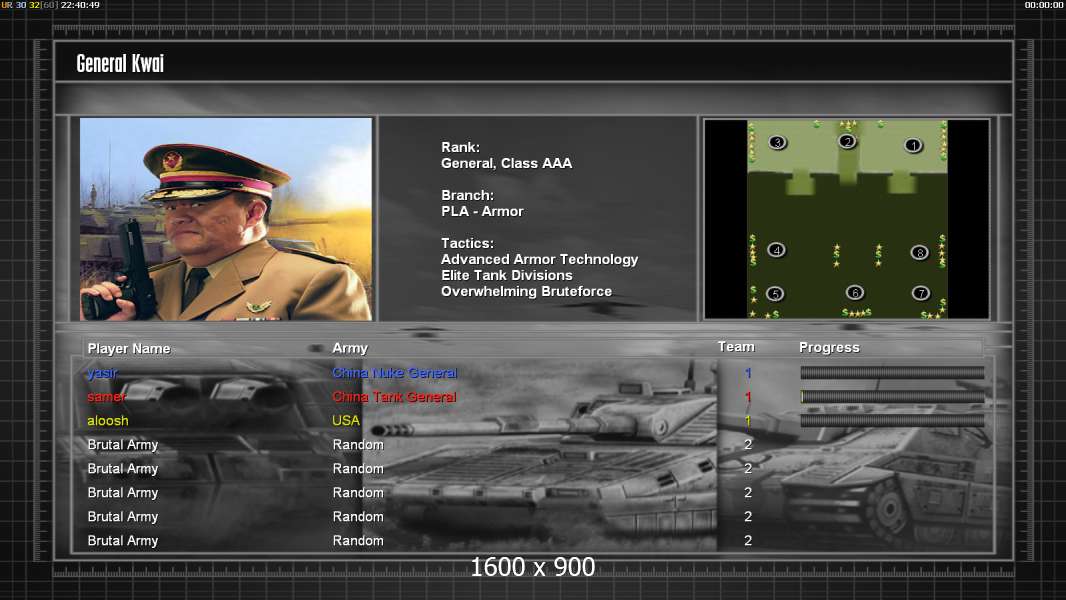Click General, Class AAA rank text
The height and width of the screenshot is (600, 1066).
[506, 163]
